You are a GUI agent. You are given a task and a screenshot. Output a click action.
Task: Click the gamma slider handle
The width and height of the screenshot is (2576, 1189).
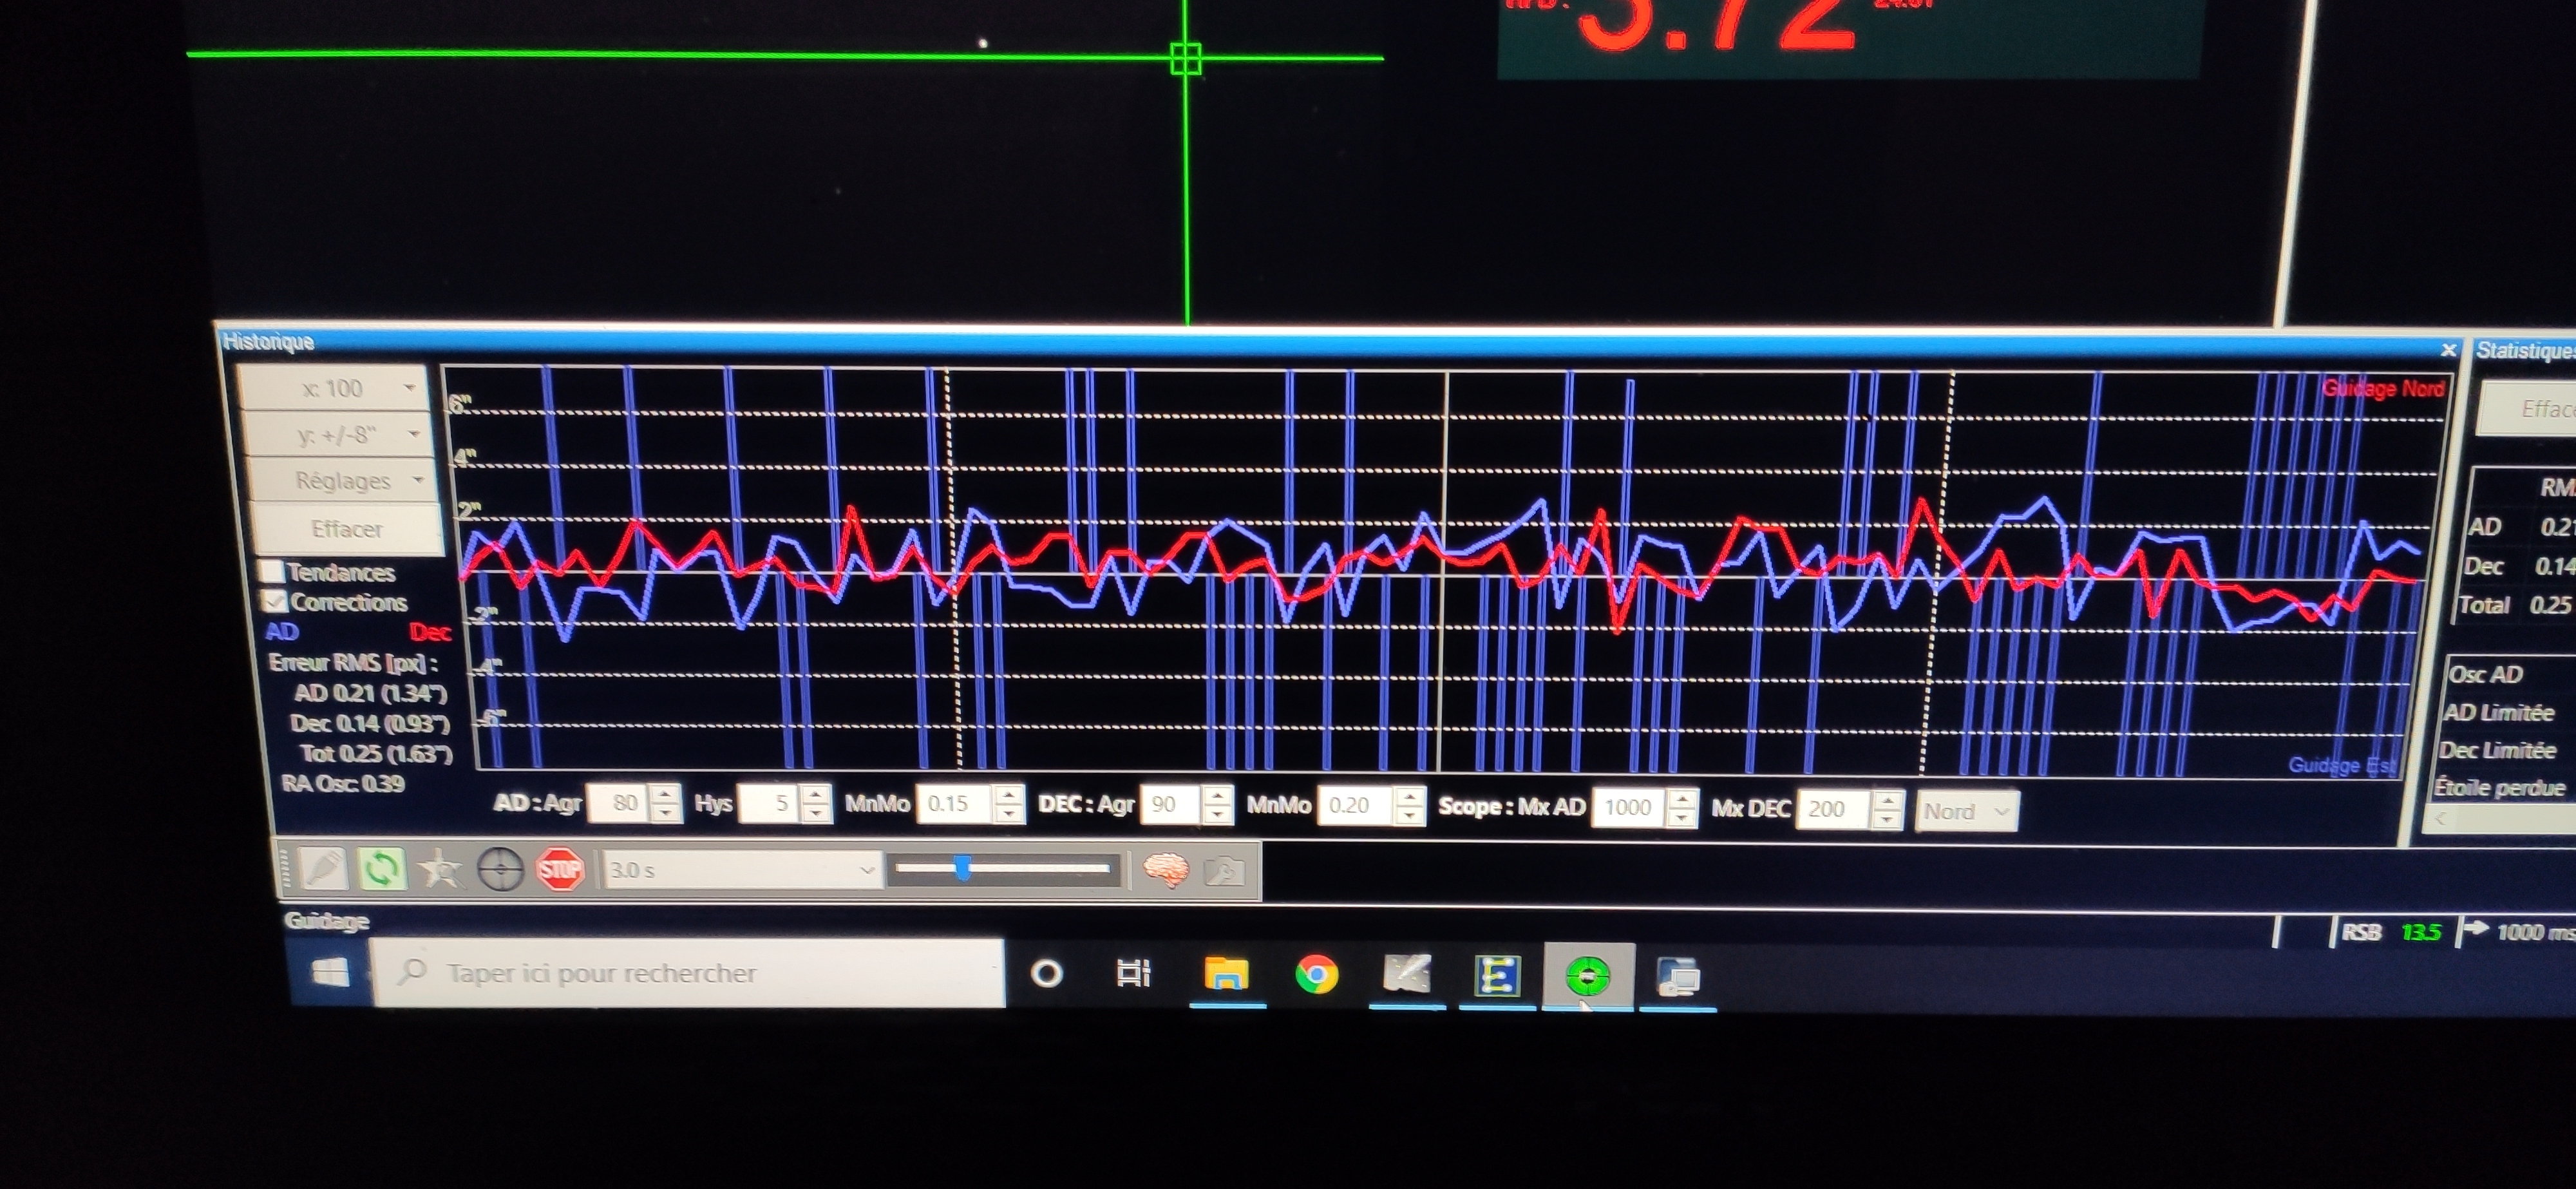(962, 868)
